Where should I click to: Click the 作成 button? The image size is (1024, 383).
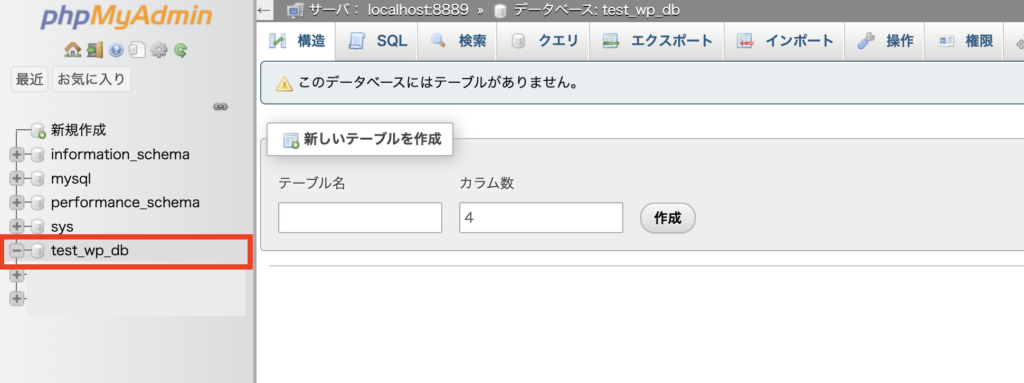point(667,218)
